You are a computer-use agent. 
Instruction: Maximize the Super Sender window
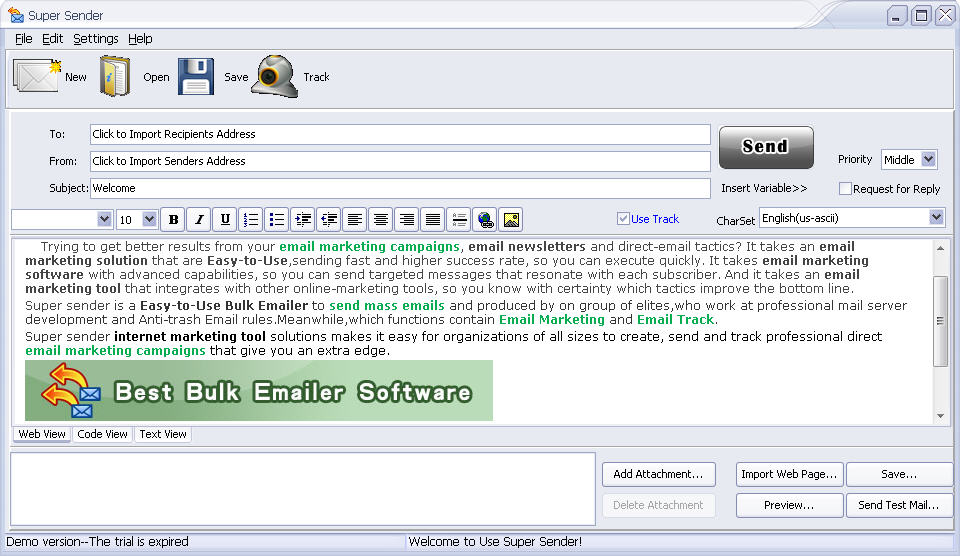921,15
